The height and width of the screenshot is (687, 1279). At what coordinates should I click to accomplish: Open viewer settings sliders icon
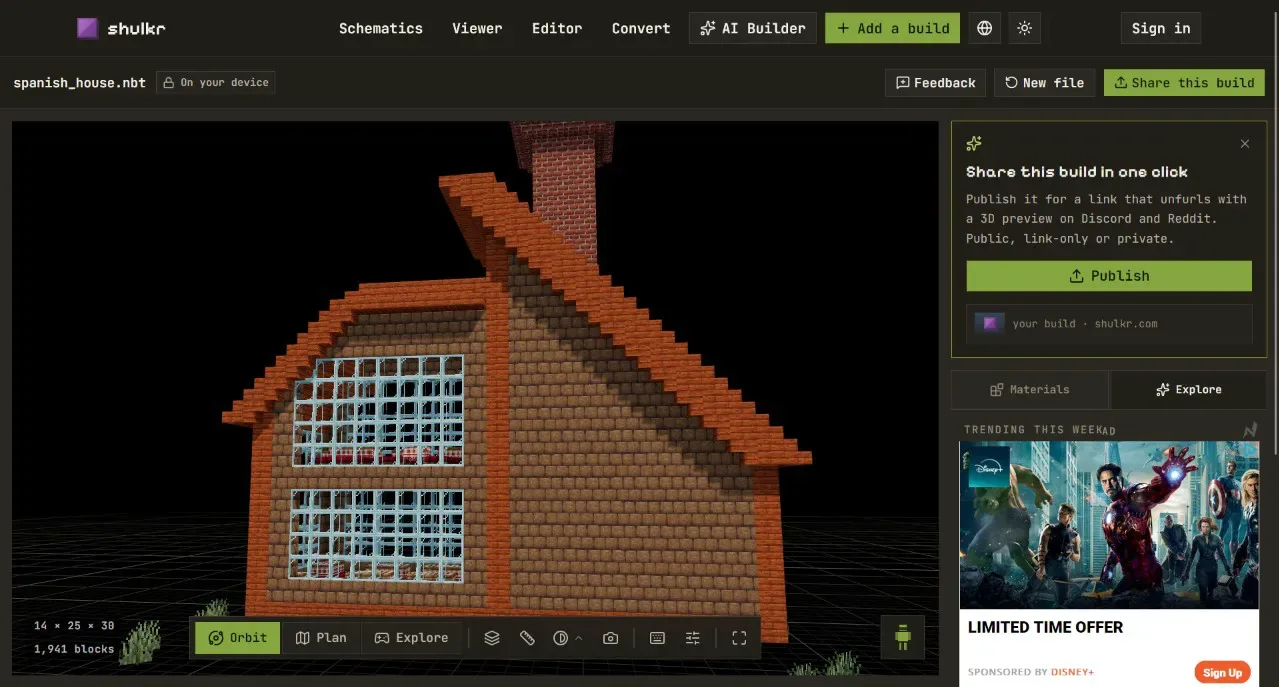(x=692, y=638)
